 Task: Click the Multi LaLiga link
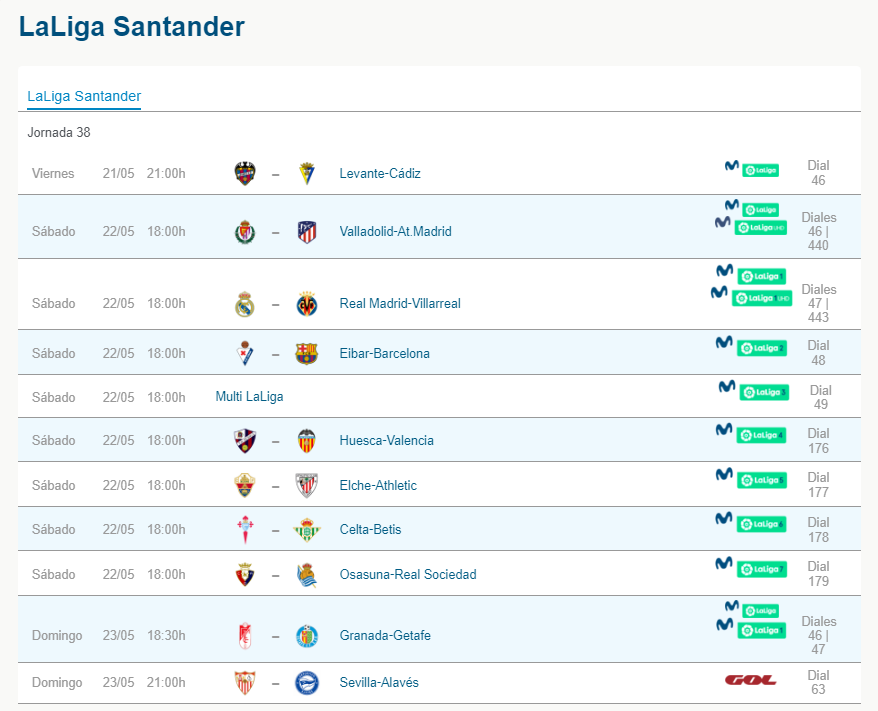(x=249, y=396)
